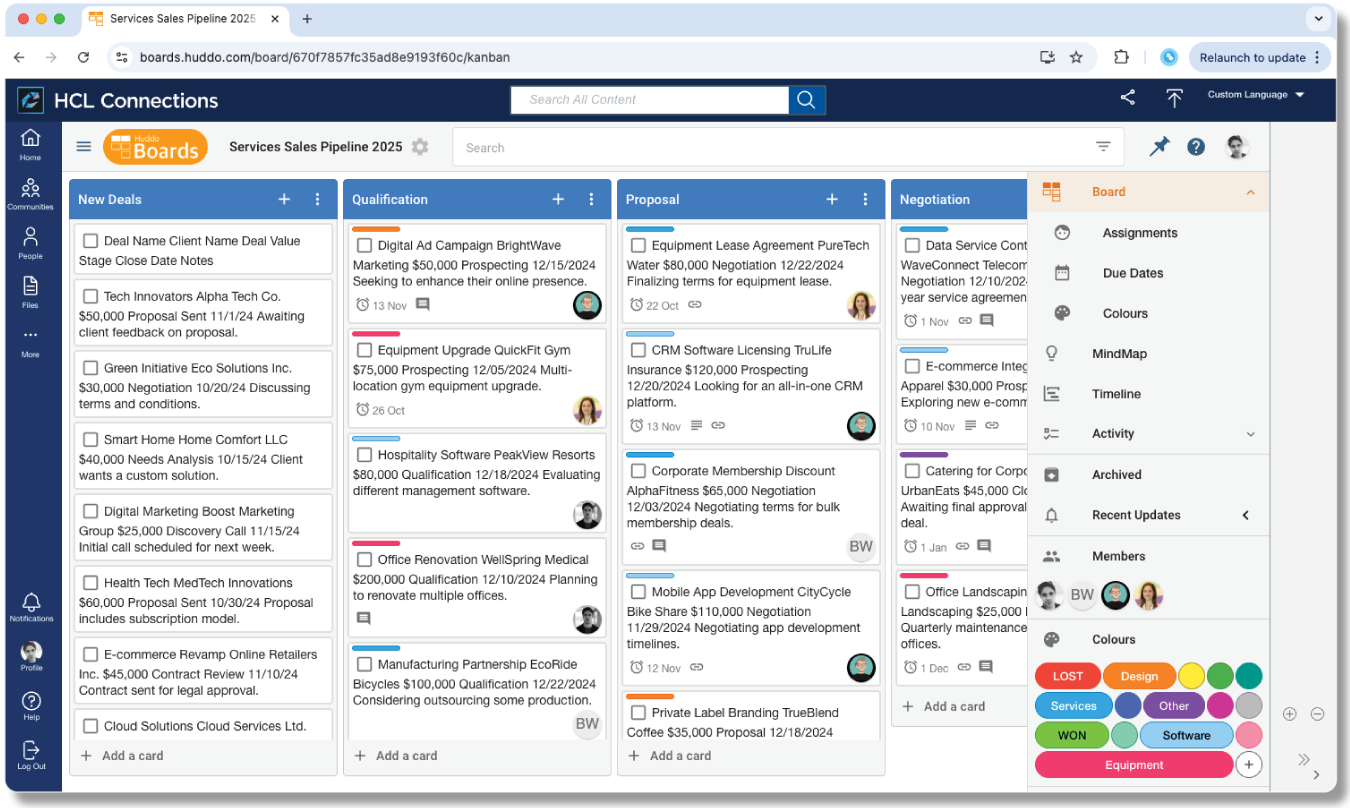
Task: Collapse the Board section header
Action: pyautogui.click(x=1249, y=192)
